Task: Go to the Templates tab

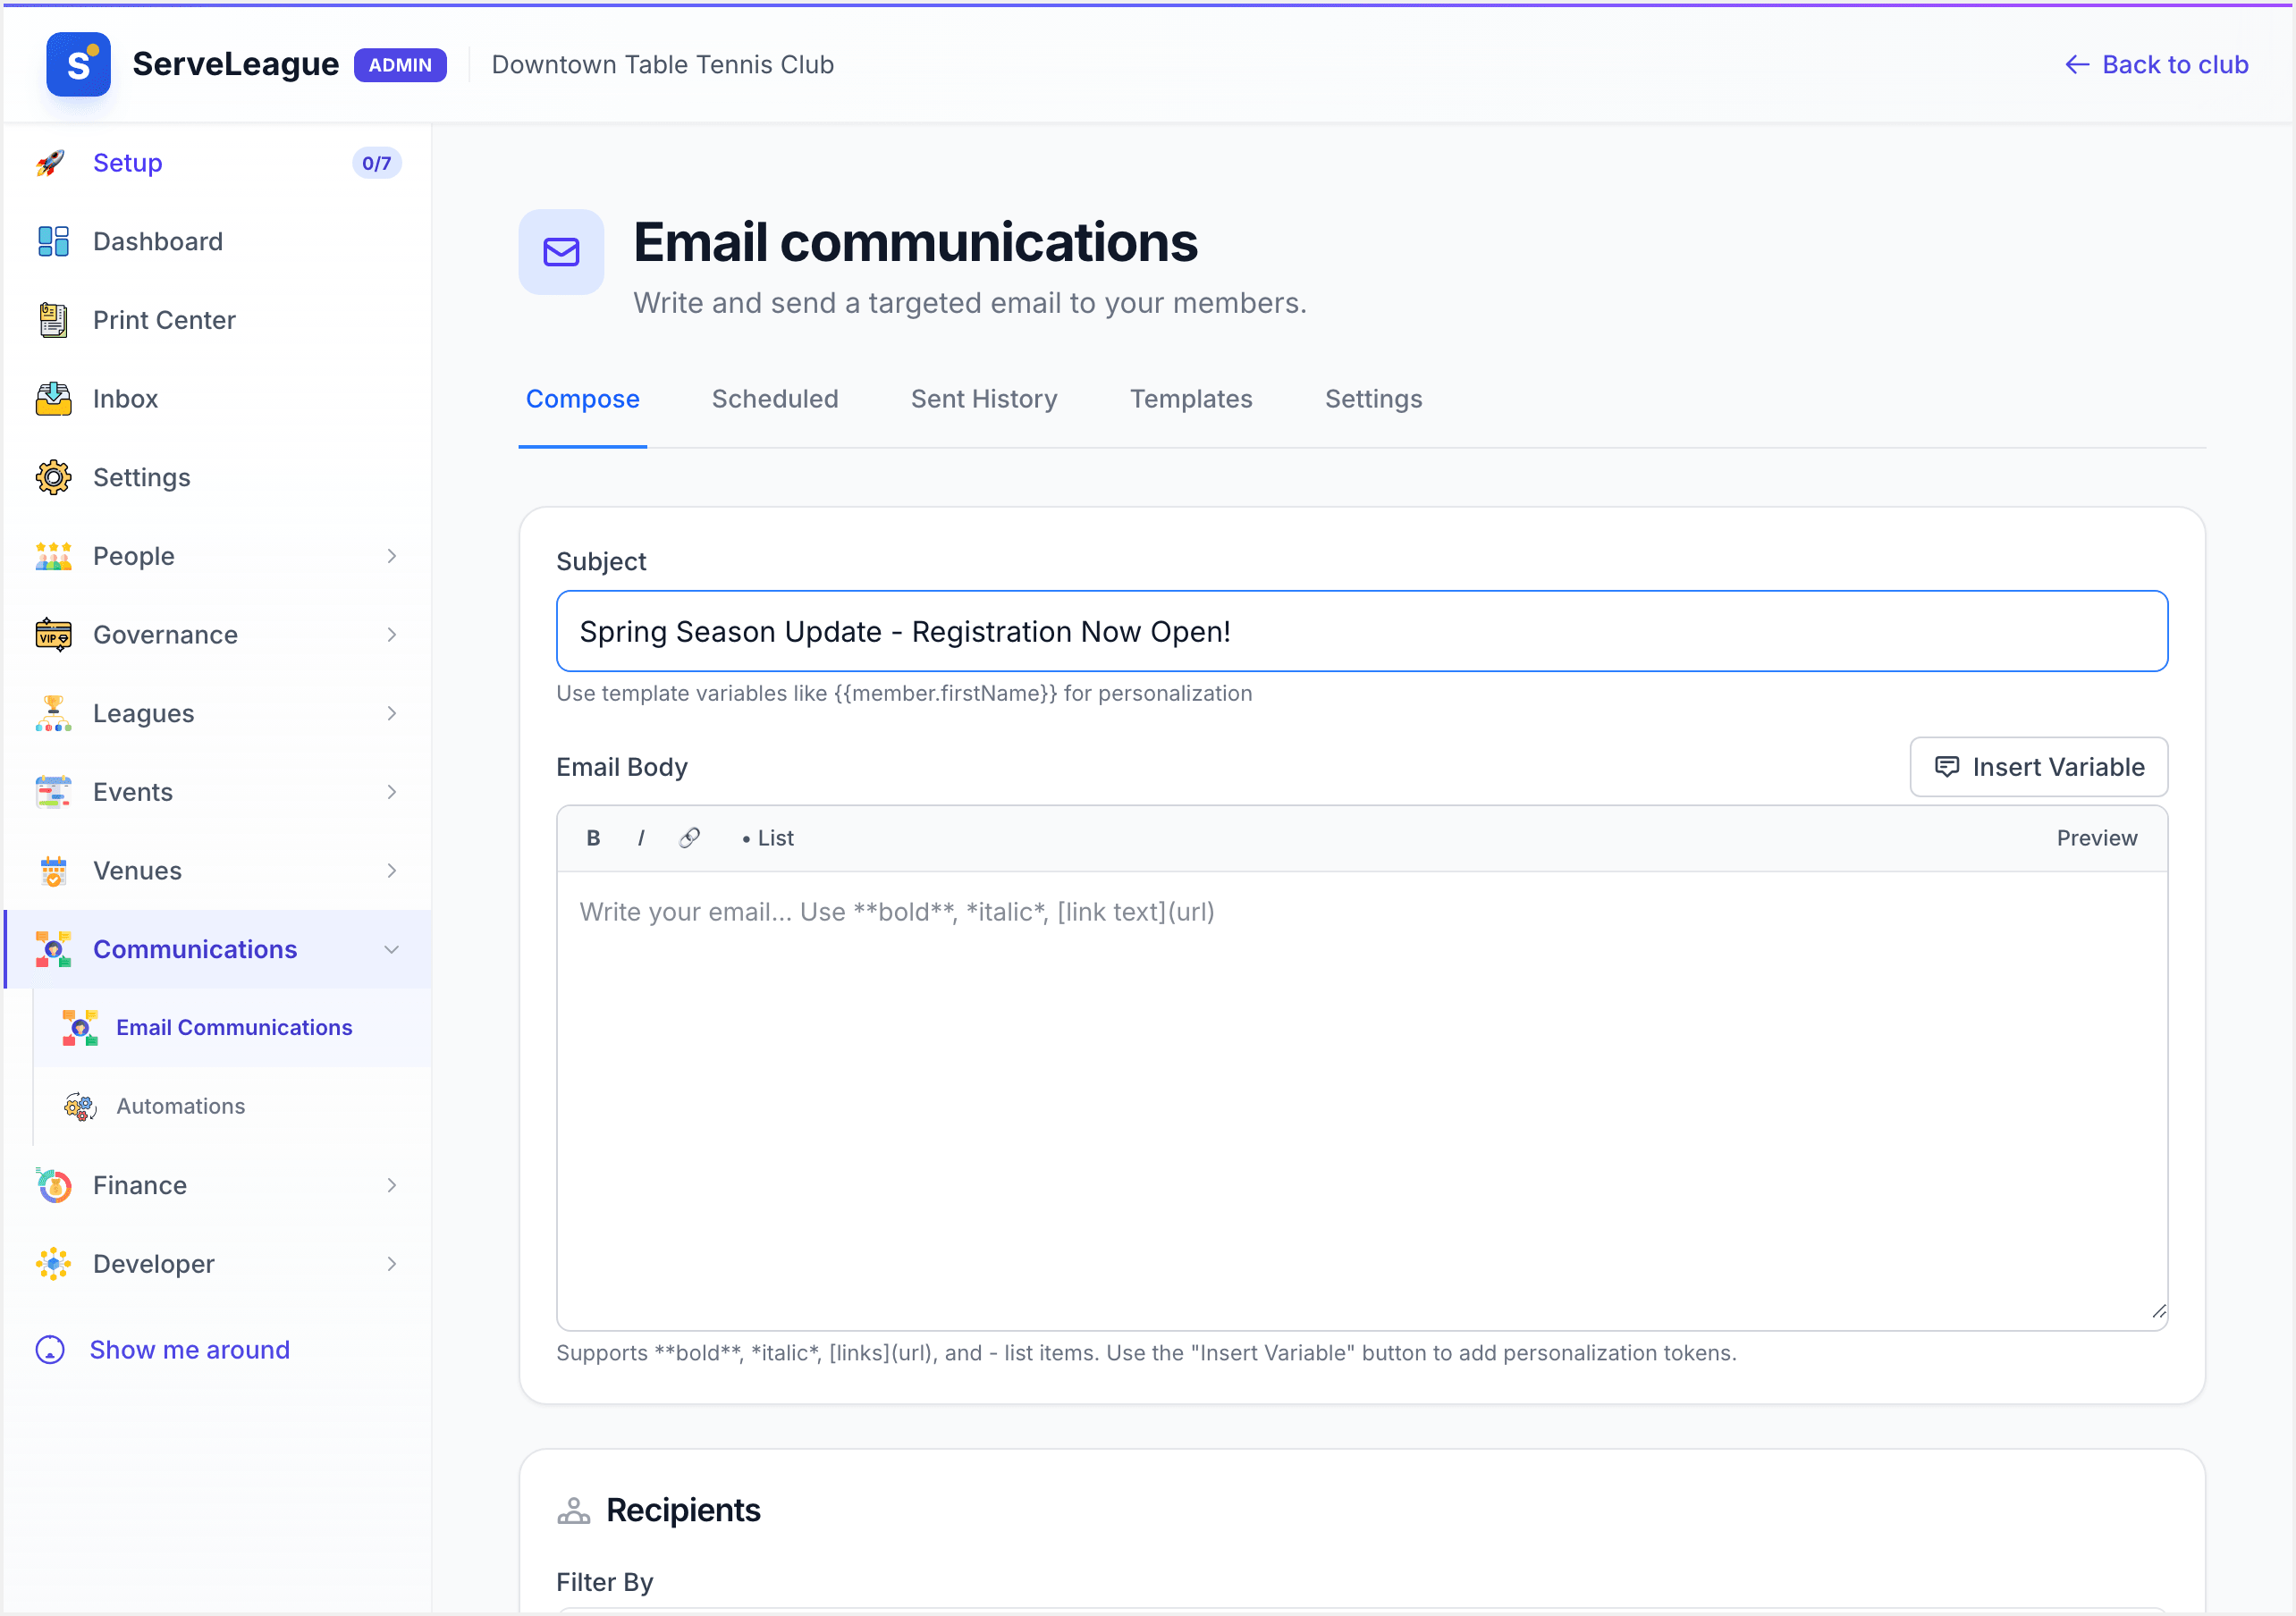Action: (1191, 399)
